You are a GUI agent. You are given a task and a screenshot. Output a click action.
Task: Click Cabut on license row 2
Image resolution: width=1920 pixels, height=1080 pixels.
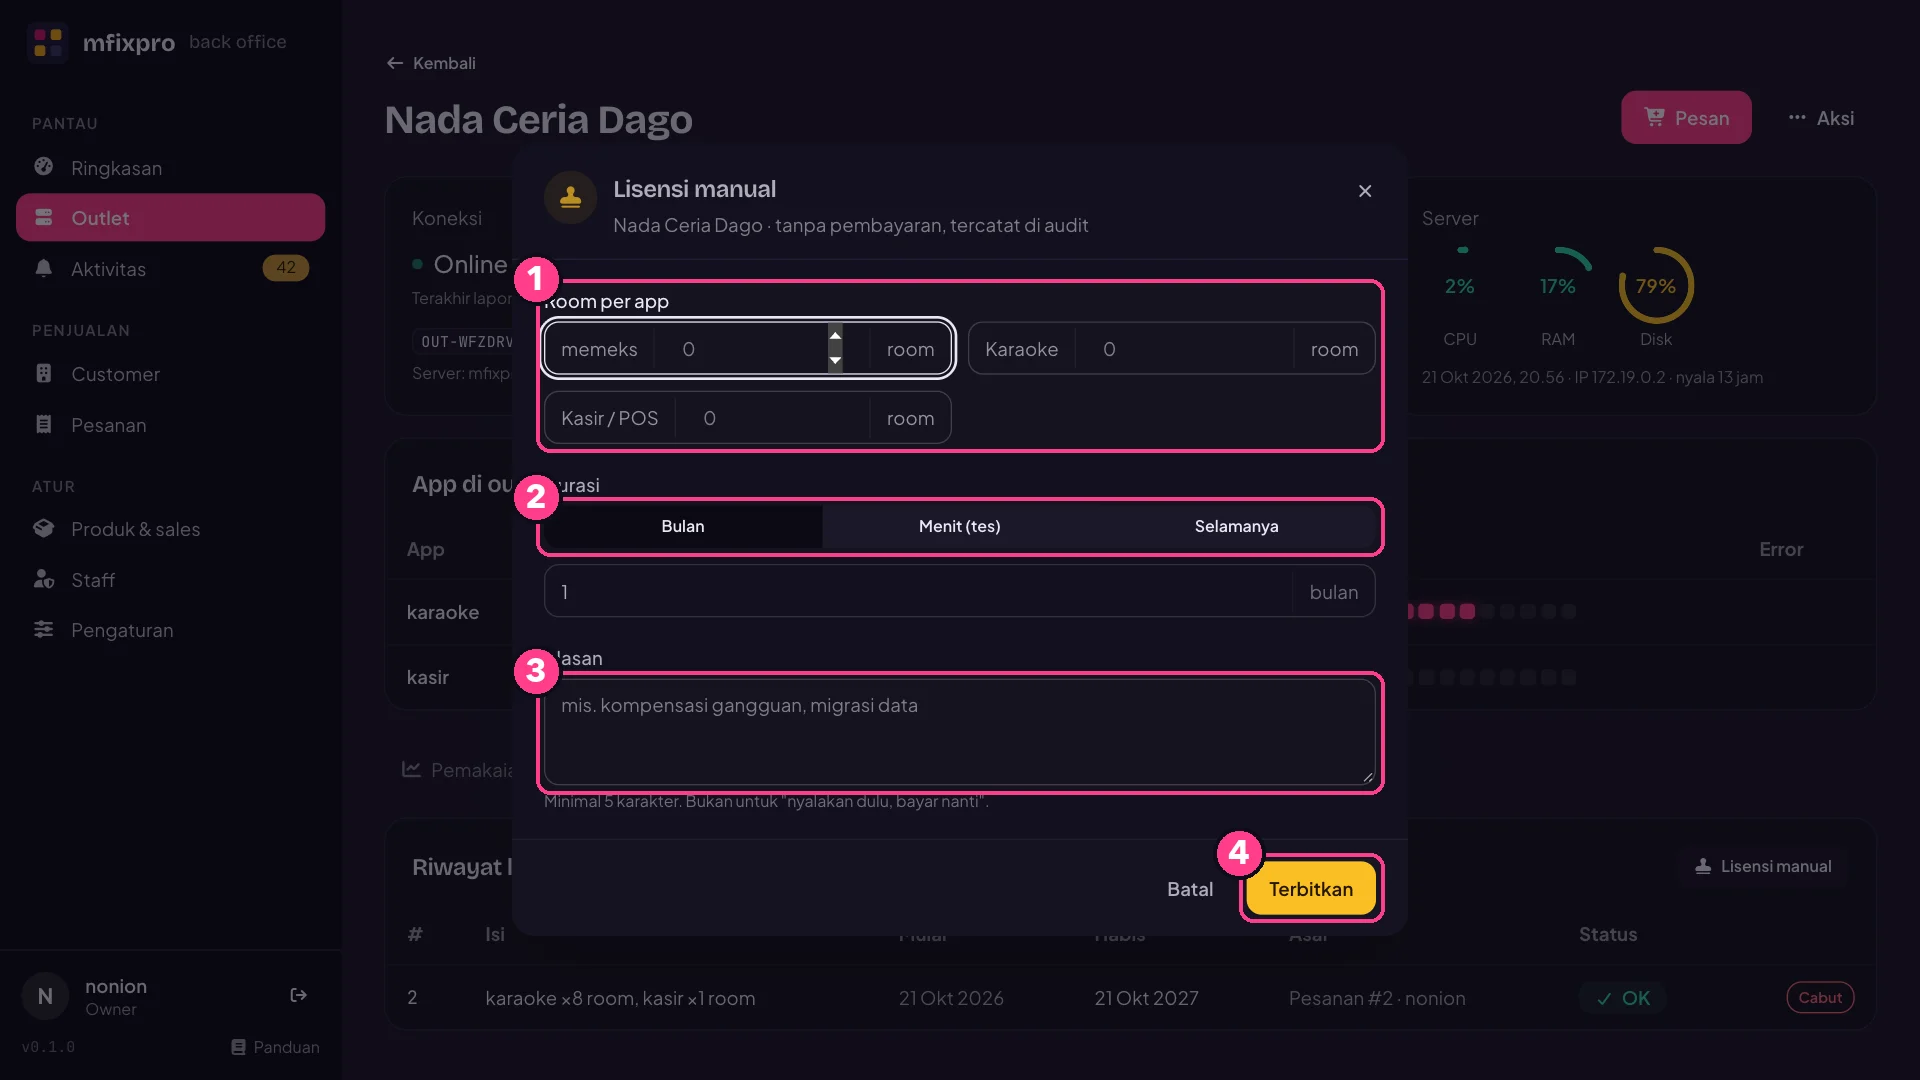point(1820,997)
